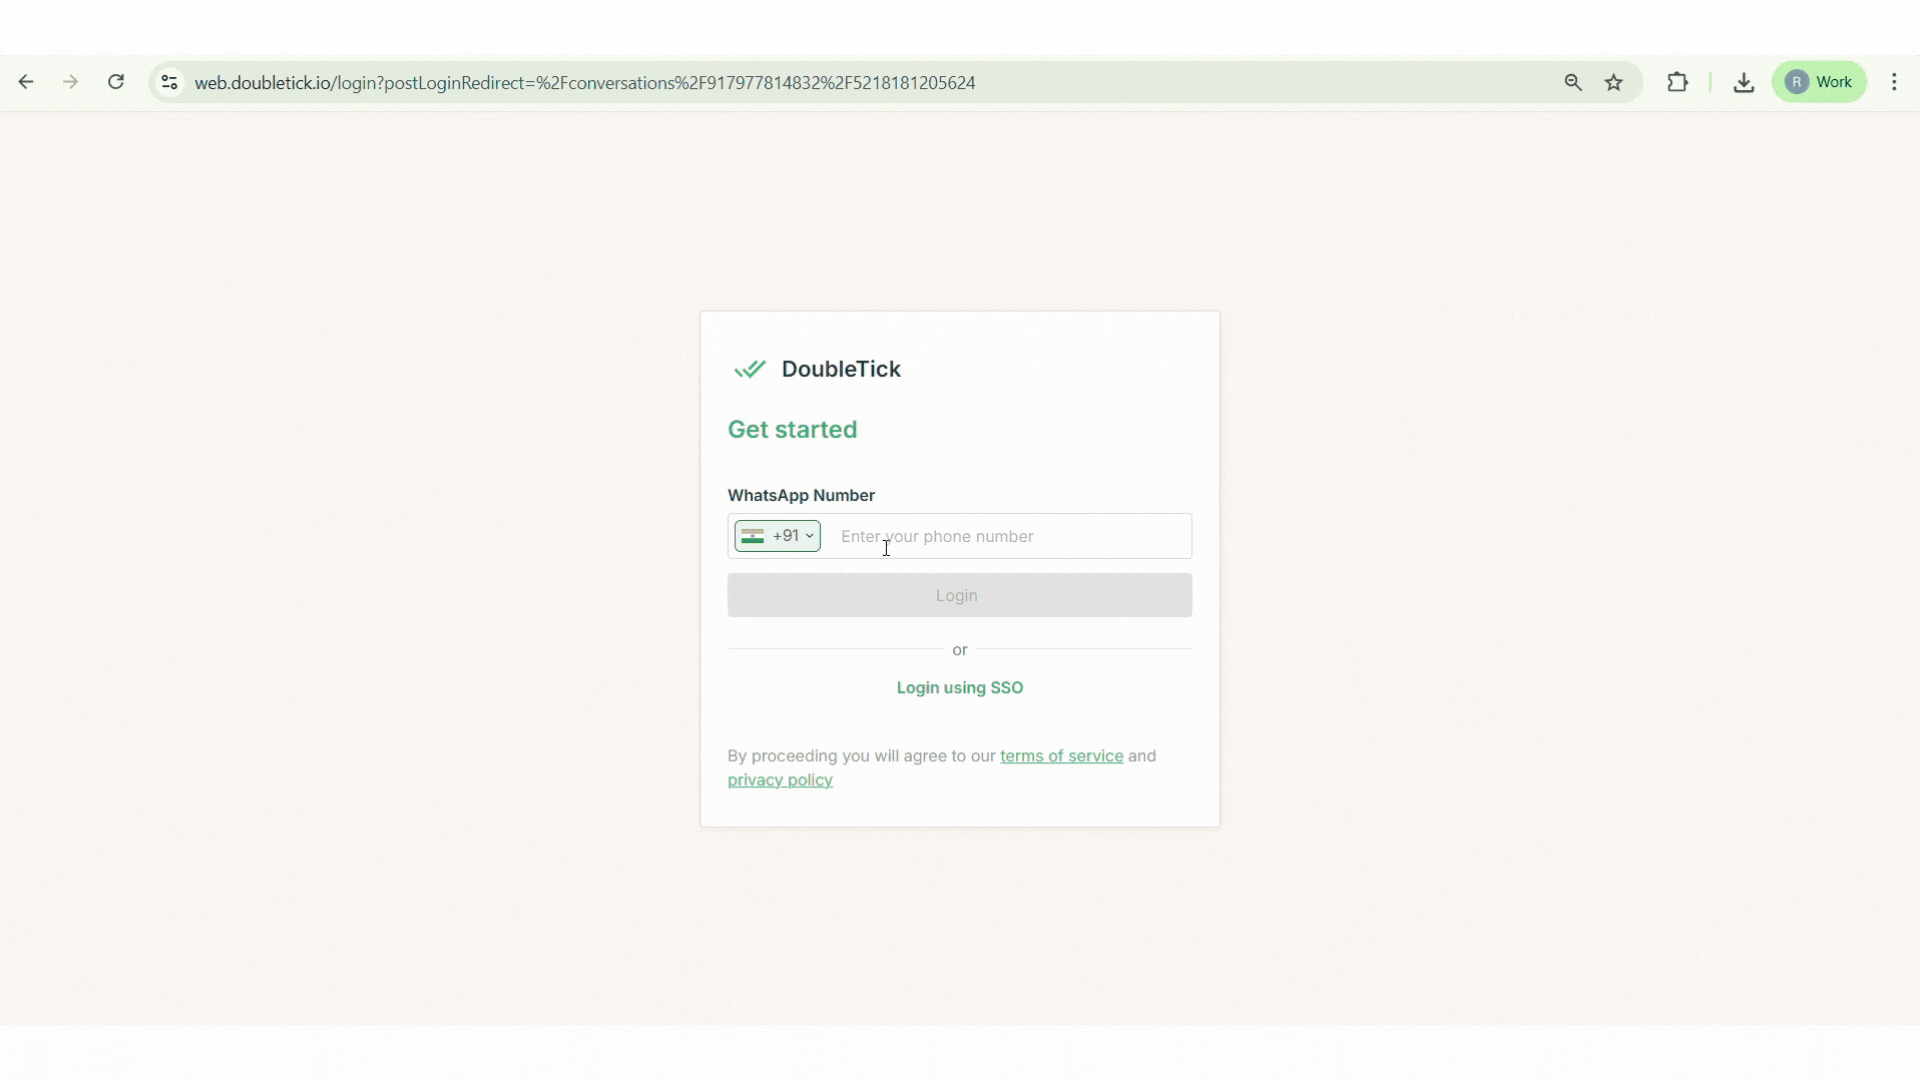Open the privacy policy link

click(780, 780)
